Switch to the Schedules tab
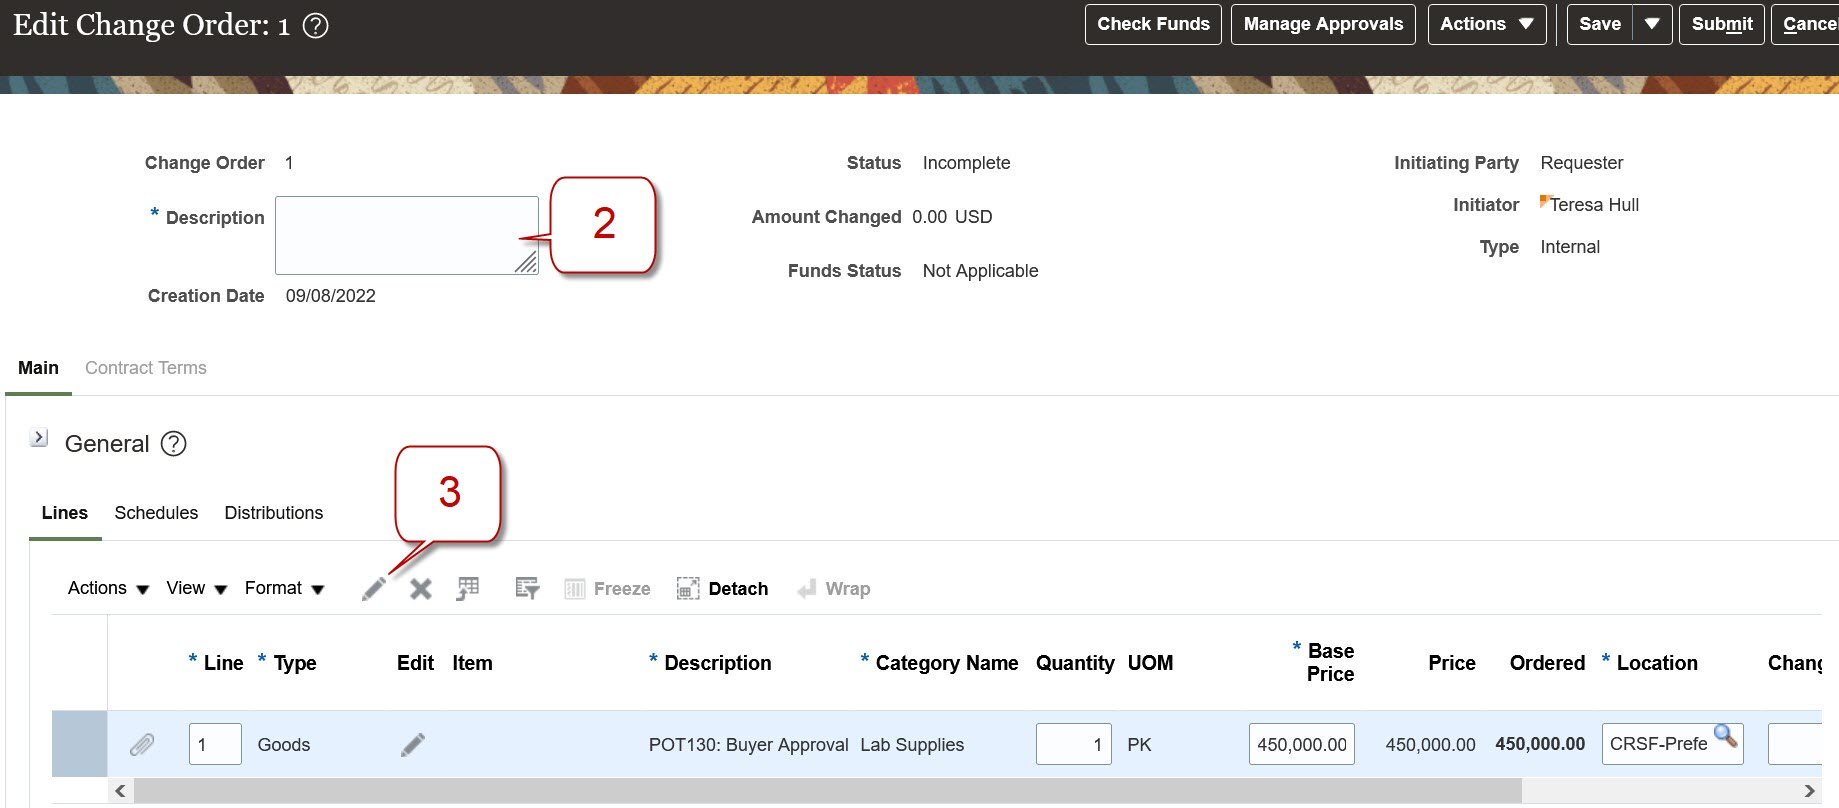The width and height of the screenshot is (1839, 808). [x=156, y=513]
